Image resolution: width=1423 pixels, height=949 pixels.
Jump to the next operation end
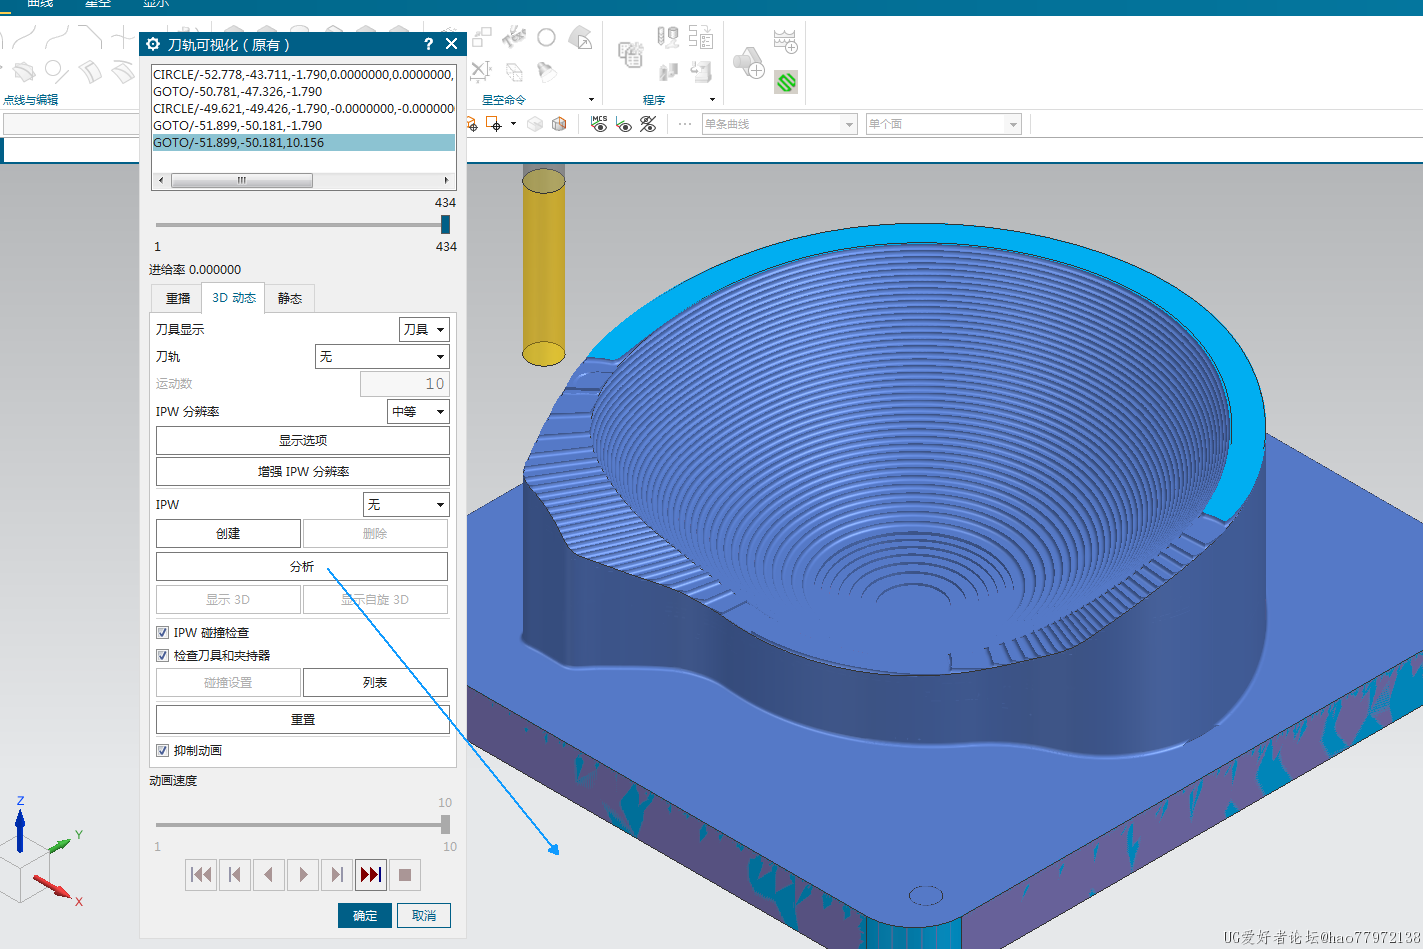(371, 875)
